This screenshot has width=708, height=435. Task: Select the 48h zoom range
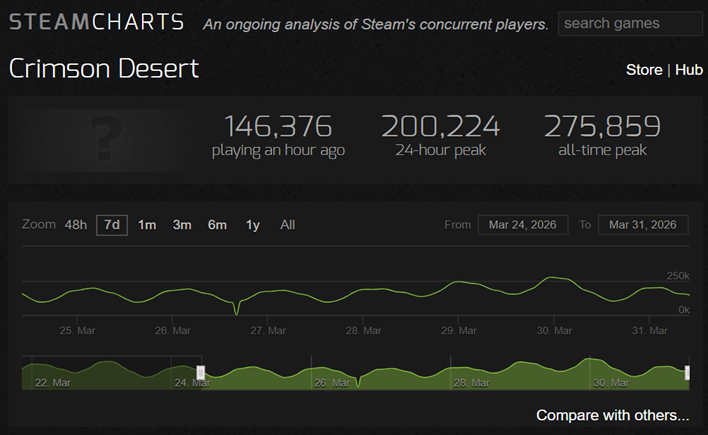coord(76,225)
